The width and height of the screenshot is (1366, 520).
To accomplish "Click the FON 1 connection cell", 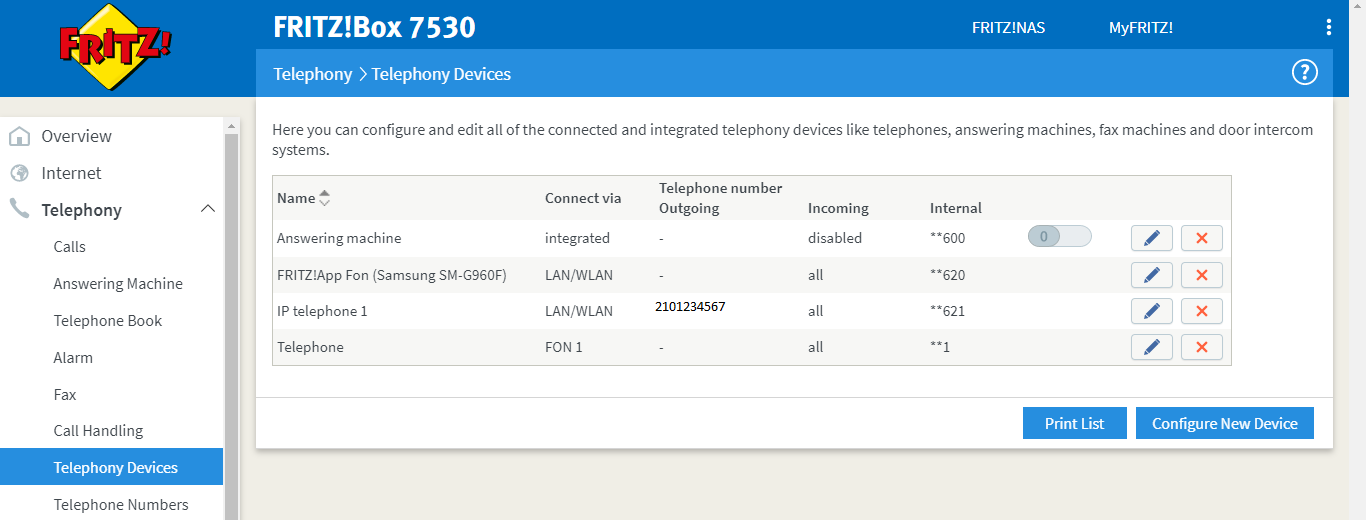I will (x=564, y=347).
